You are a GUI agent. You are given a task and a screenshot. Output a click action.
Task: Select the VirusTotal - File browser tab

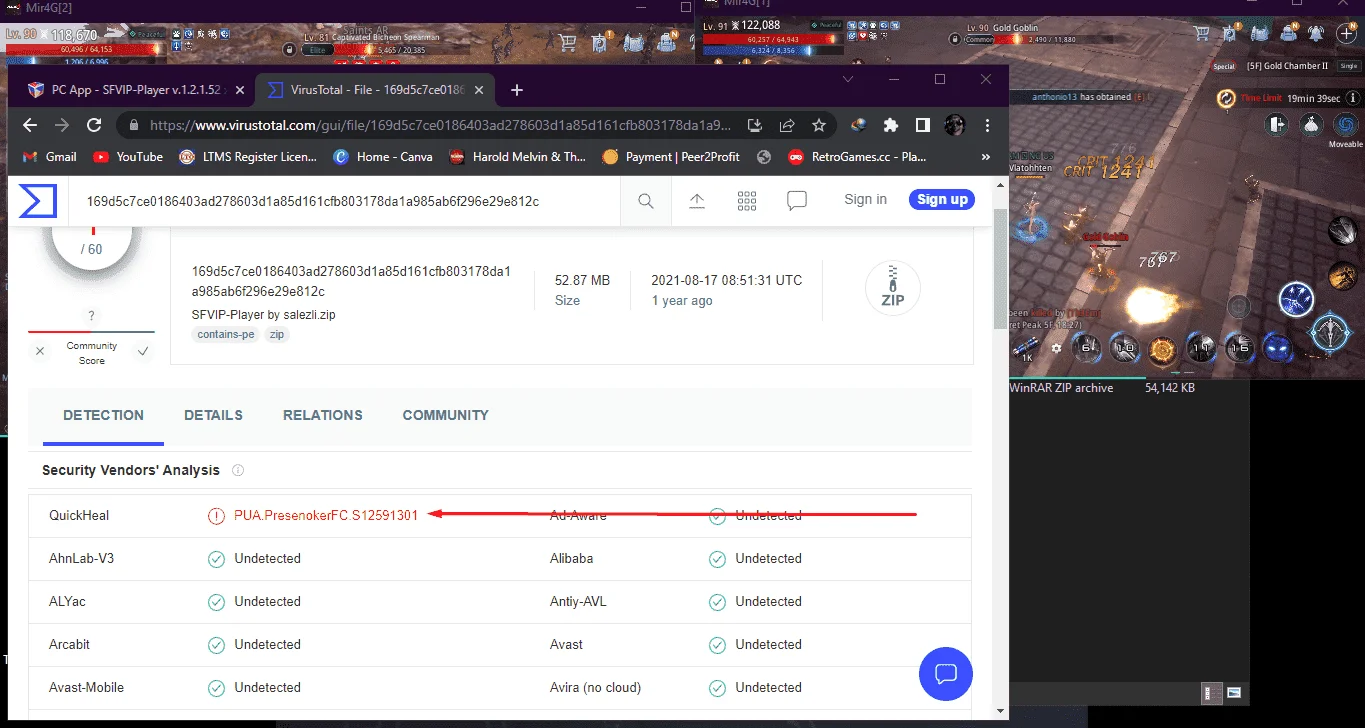click(x=375, y=90)
